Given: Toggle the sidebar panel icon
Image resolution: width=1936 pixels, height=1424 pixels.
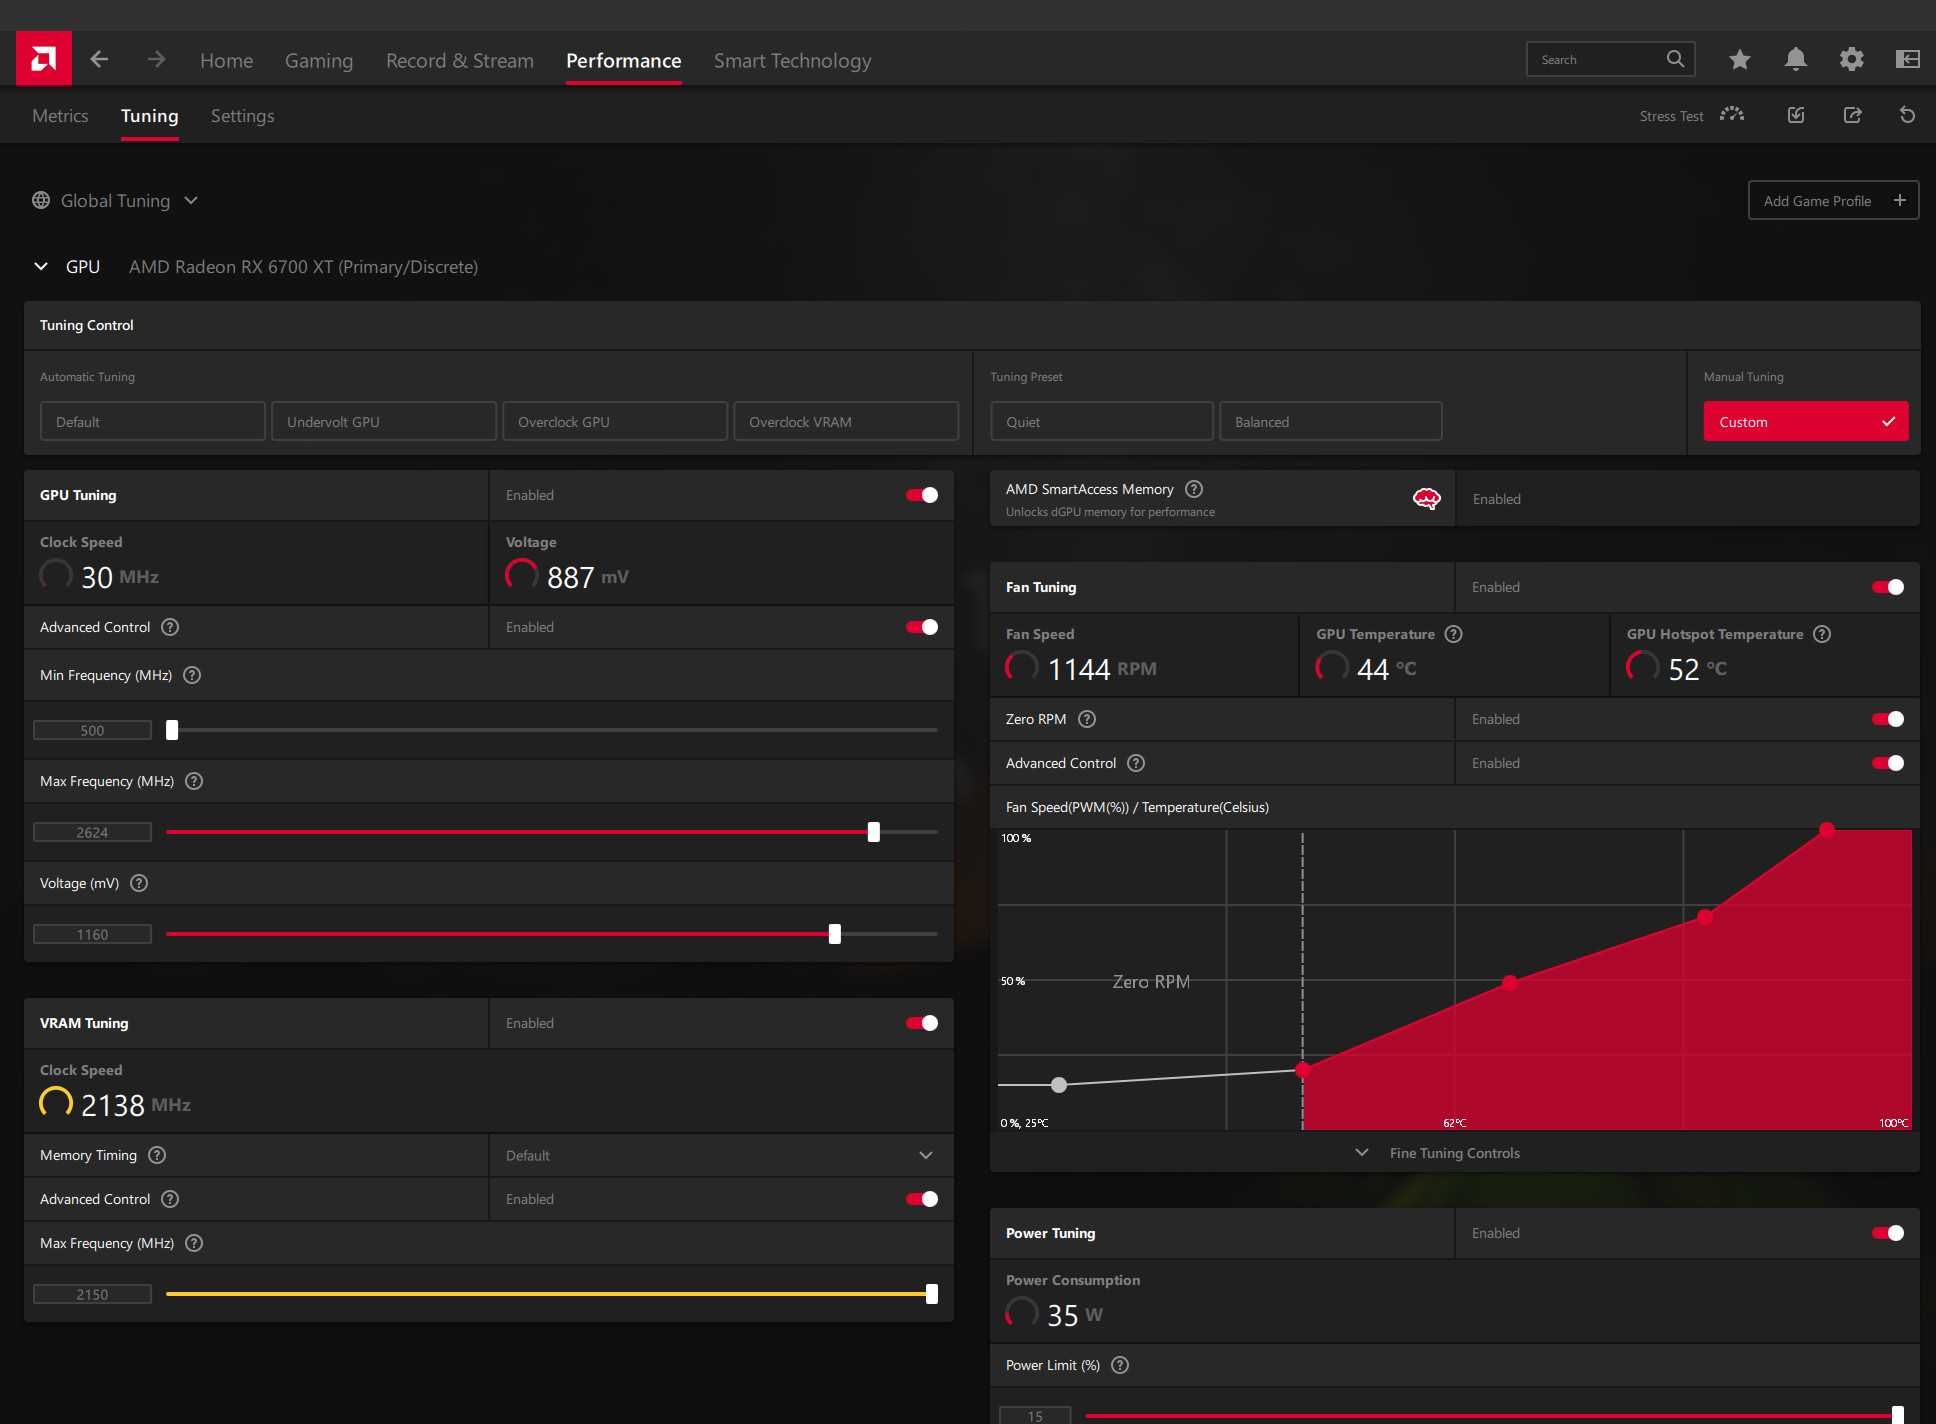Looking at the screenshot, I should click(1908, 59).
